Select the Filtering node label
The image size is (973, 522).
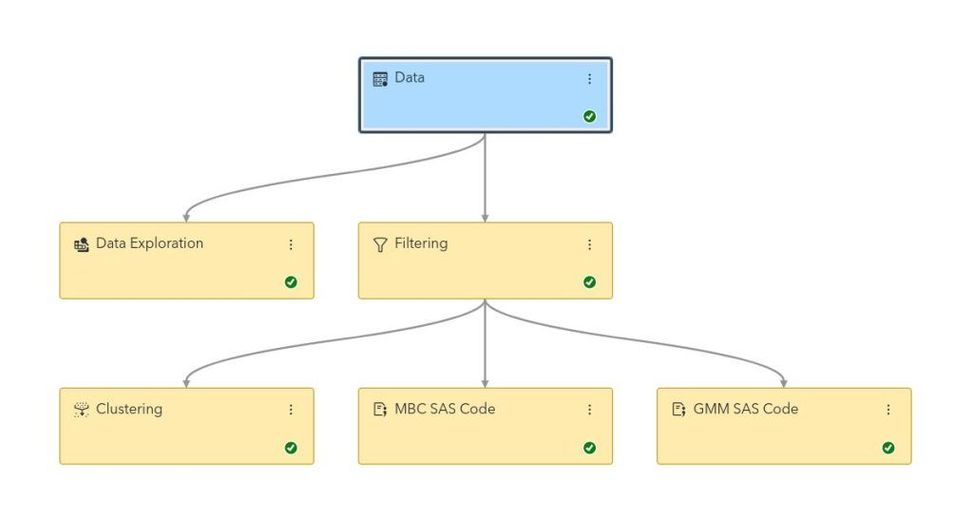(421, 244)
